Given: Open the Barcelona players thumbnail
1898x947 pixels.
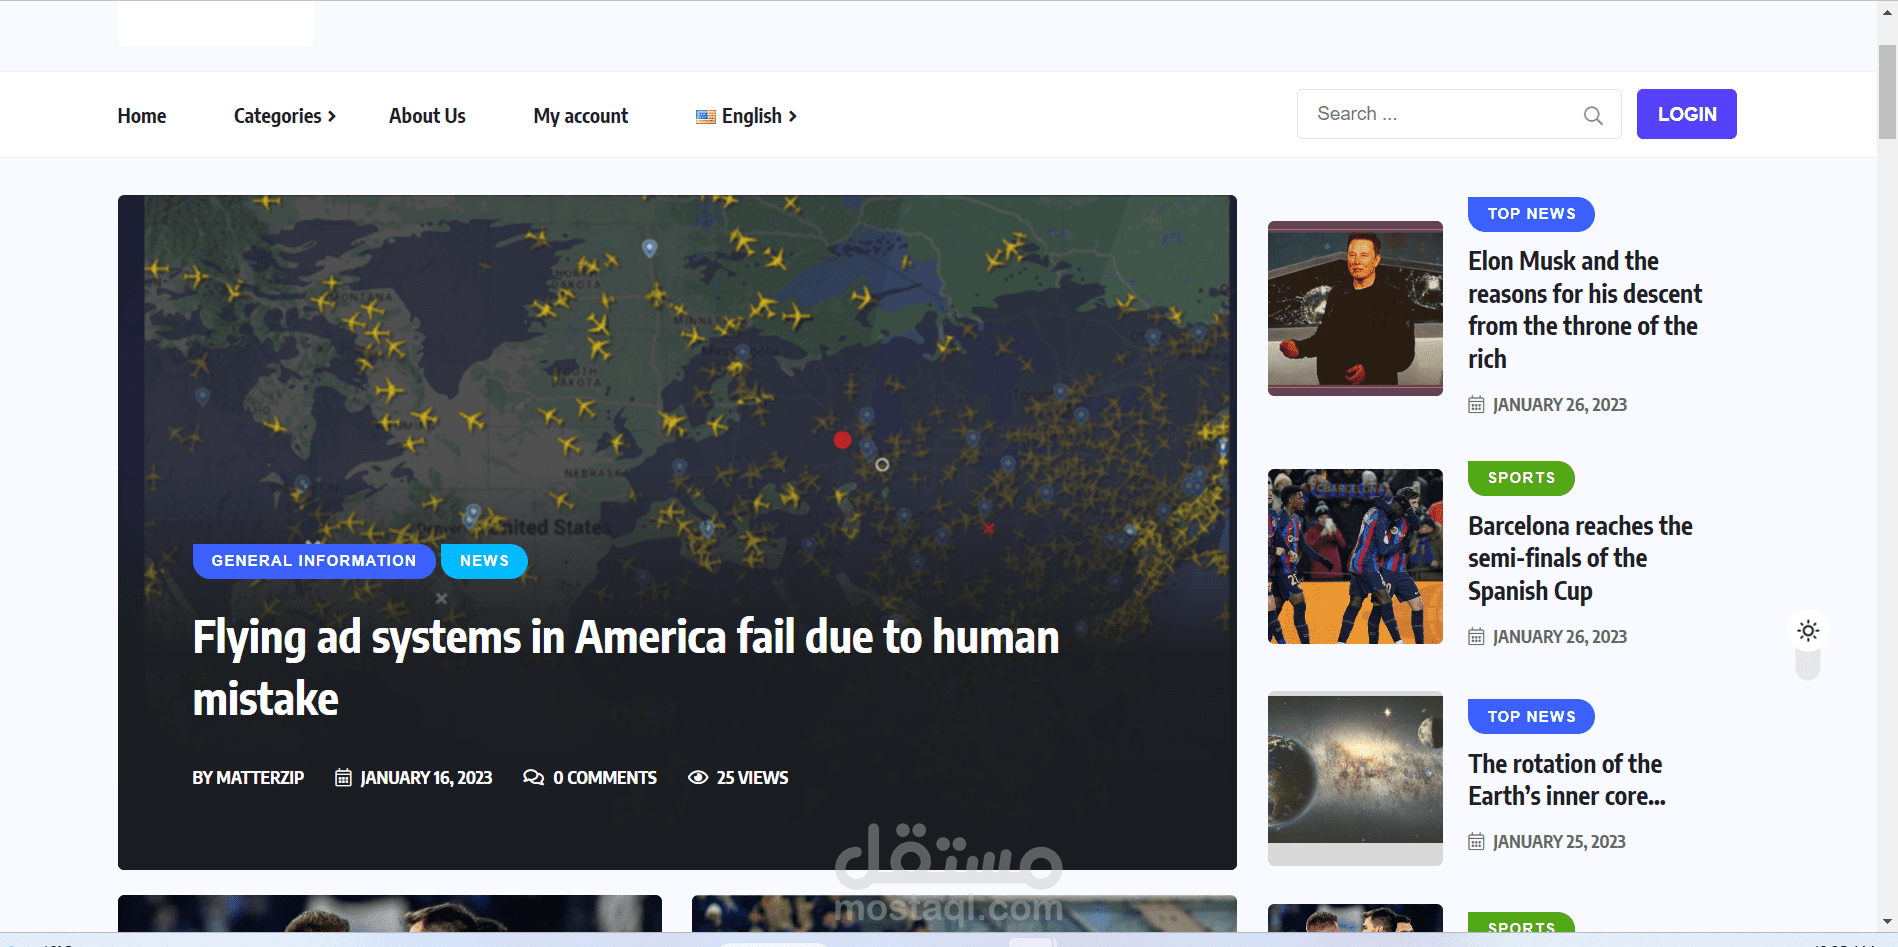Looking at the screenshot, I should click(1355, 556).
